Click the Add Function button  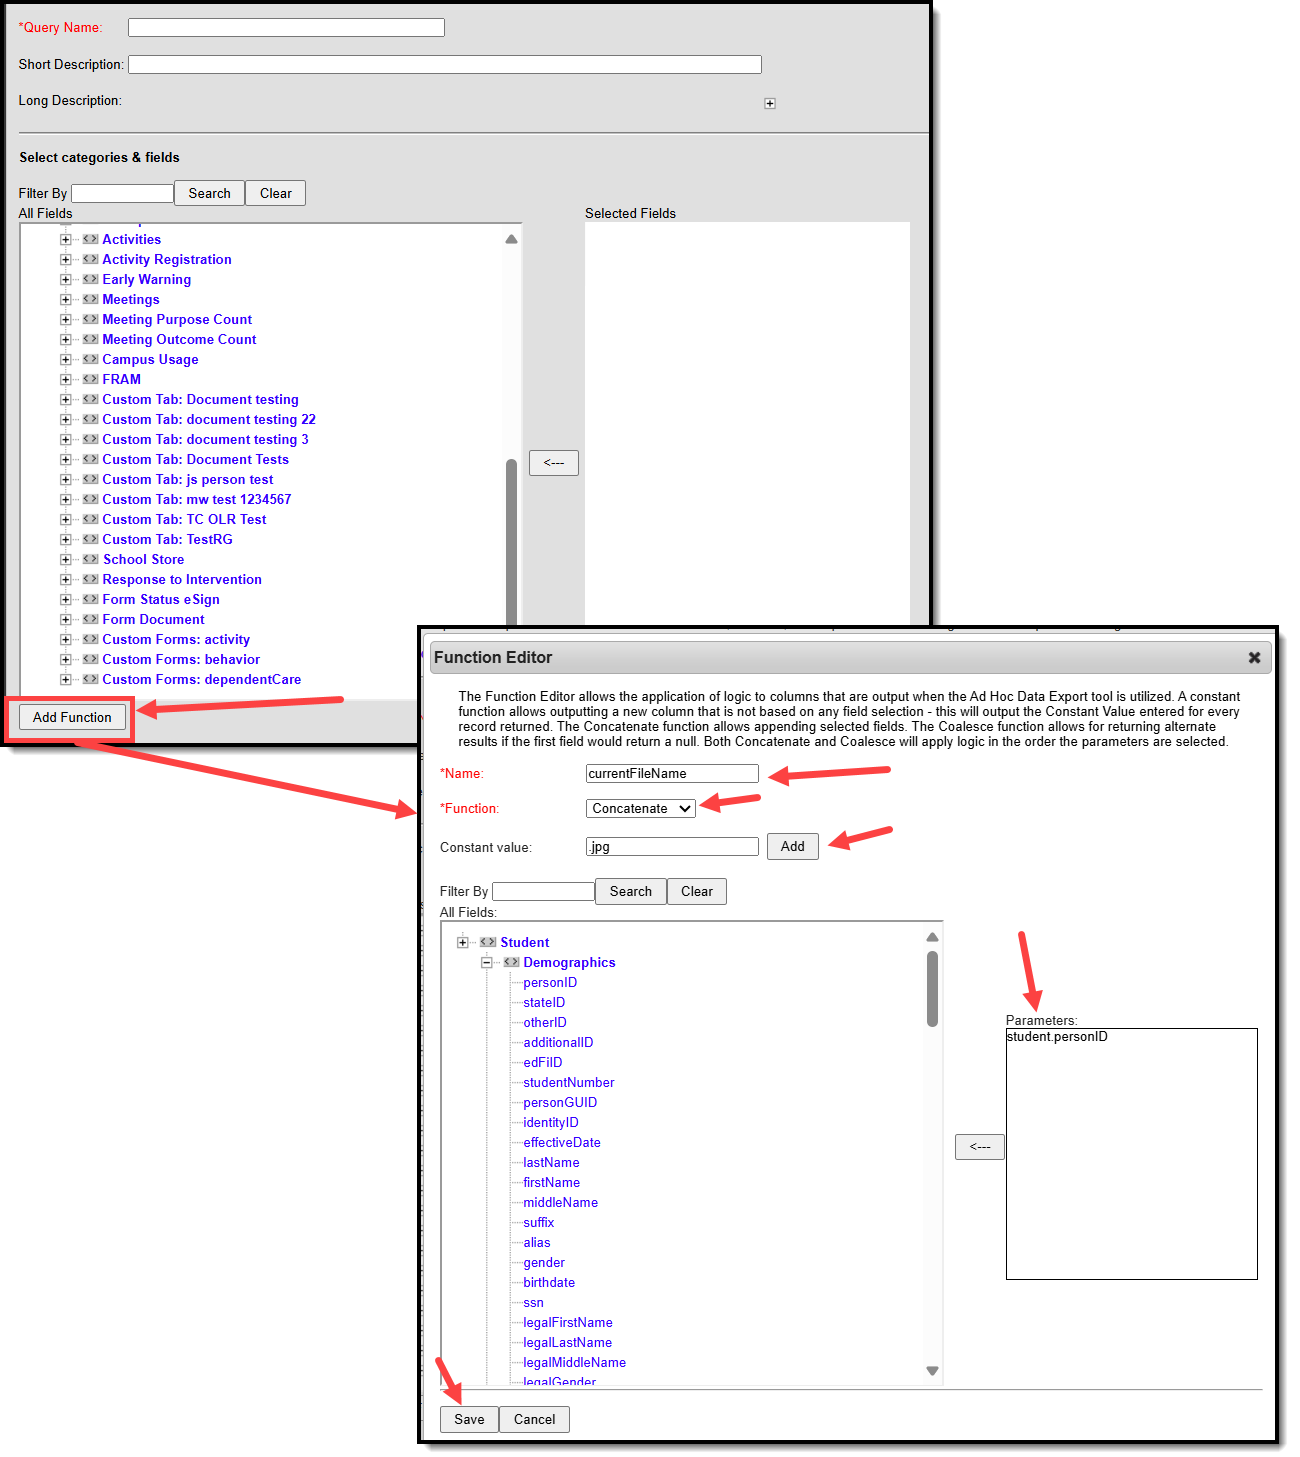[72, 717]
